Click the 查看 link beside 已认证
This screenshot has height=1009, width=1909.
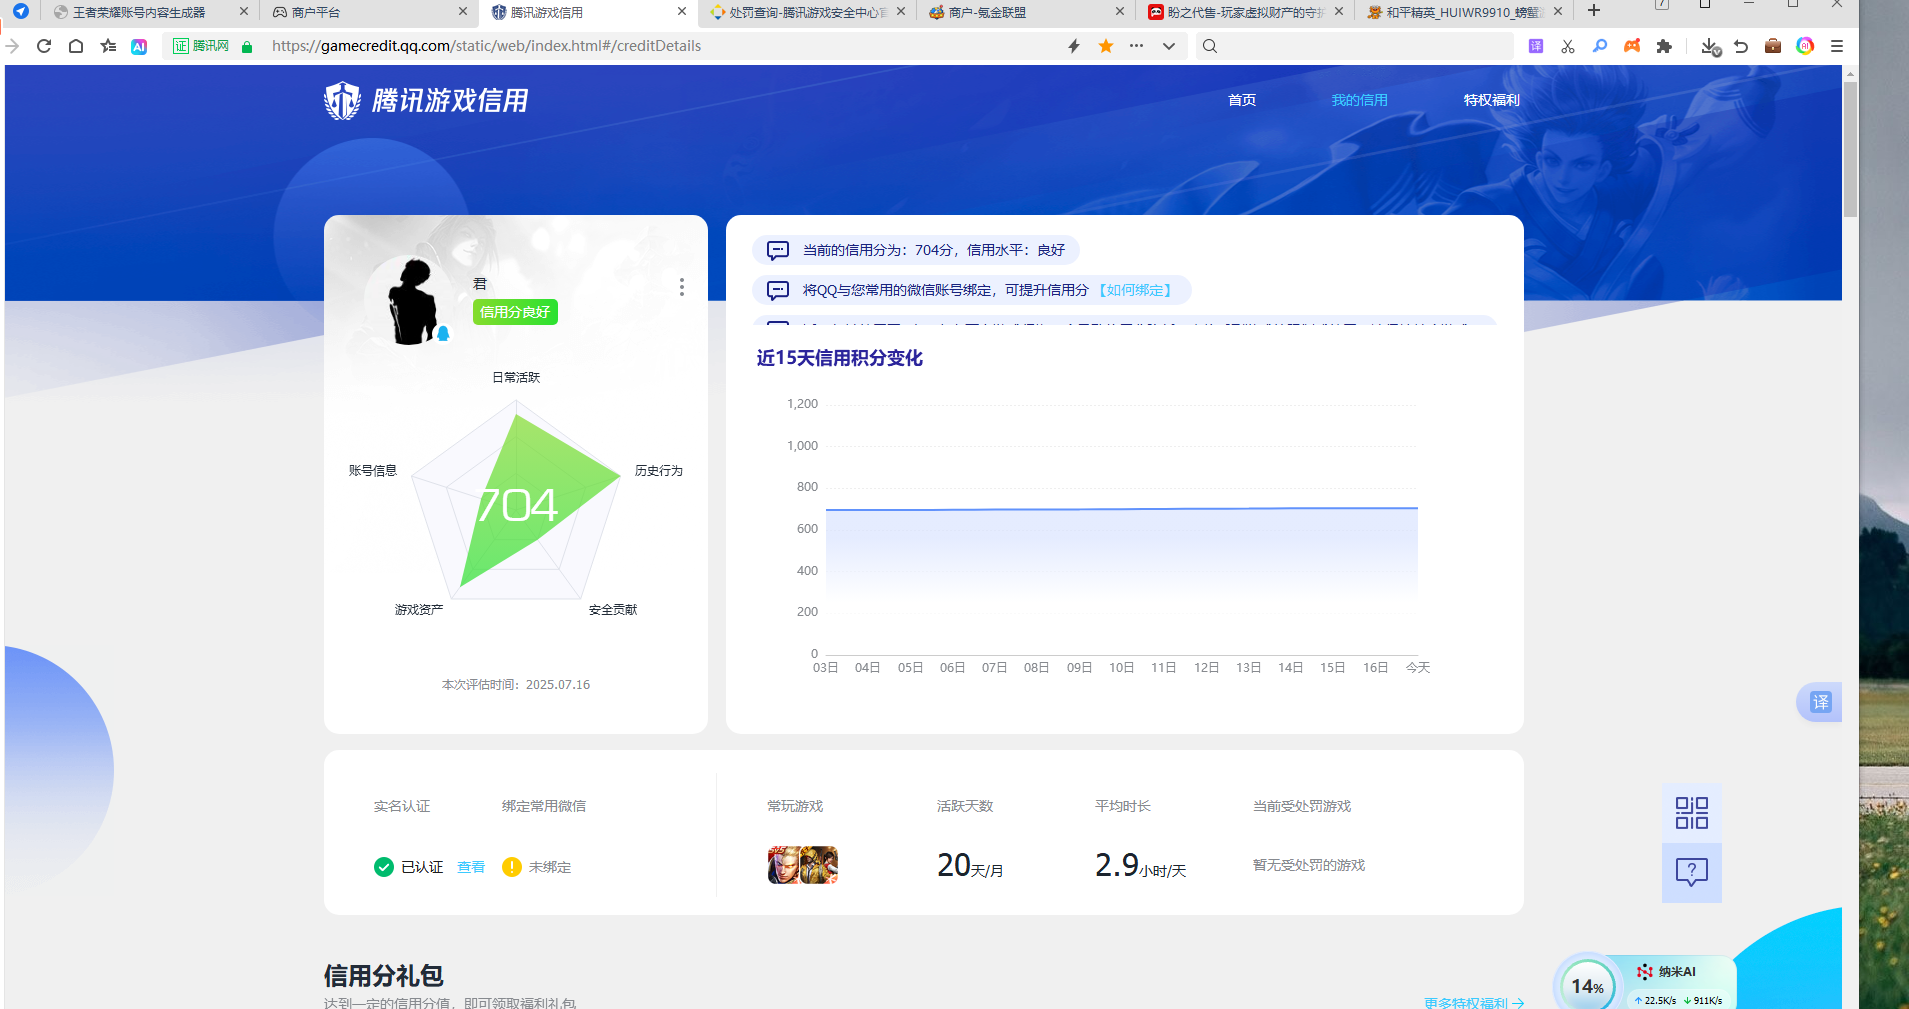471,867
